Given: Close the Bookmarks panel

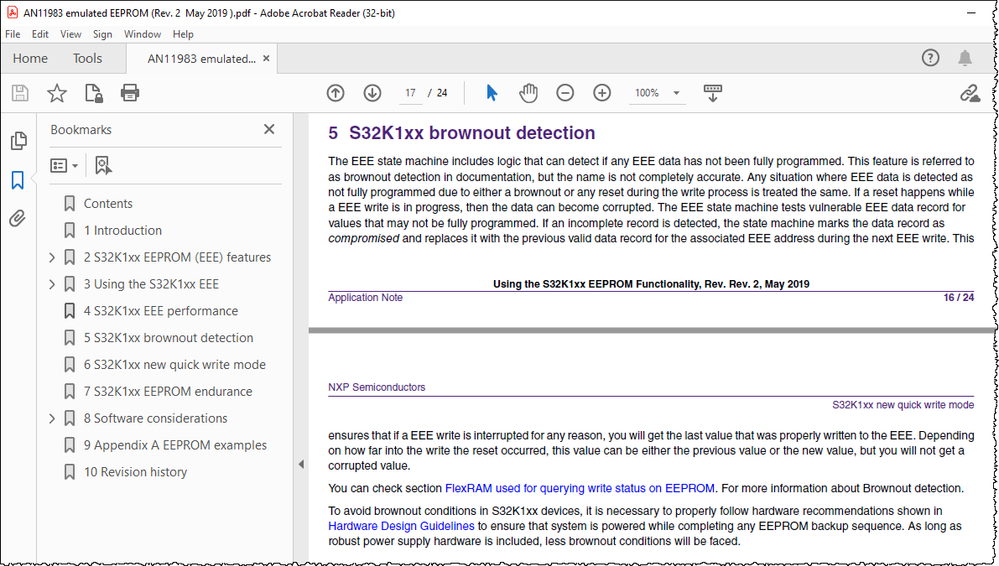Looking at the screenshot, I should tap(270, 129).
